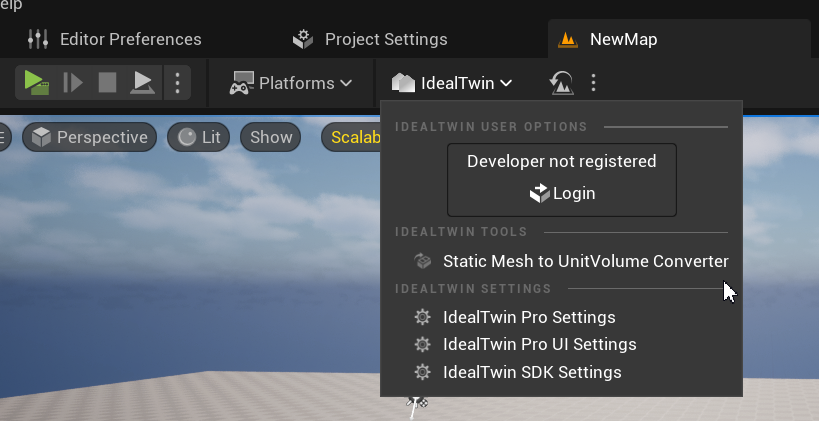
Task: Open IdealTwin Pro Settings
Action: point(529,317)
